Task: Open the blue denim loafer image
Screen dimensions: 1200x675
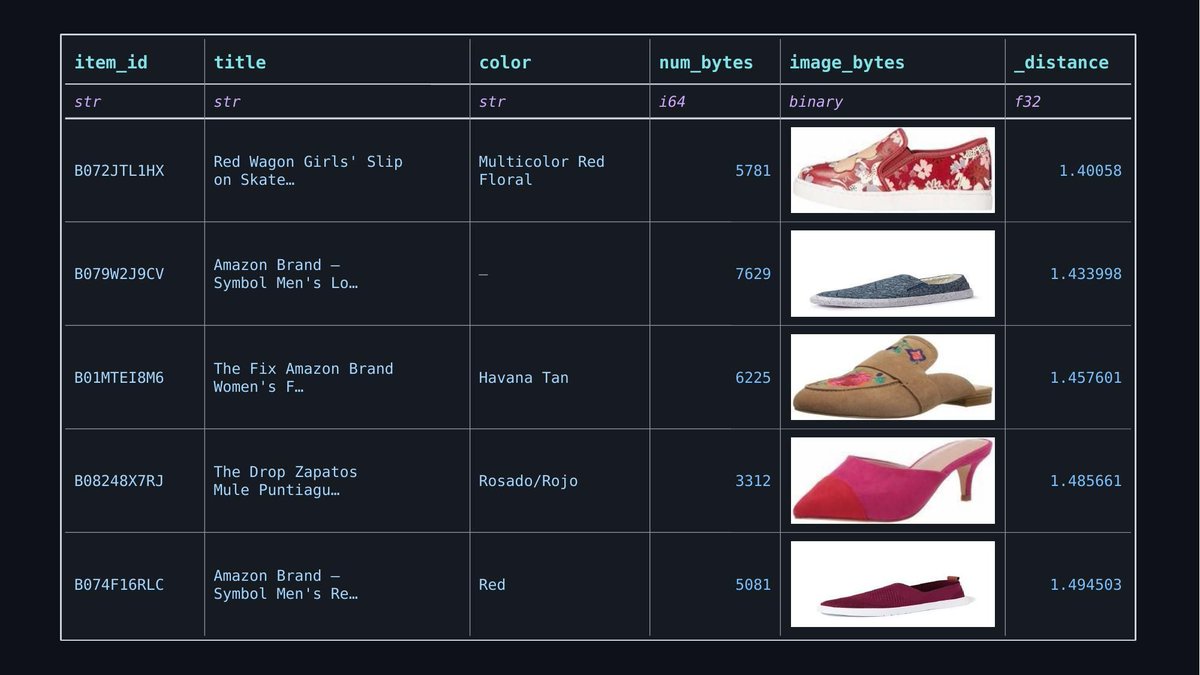Action: (x=893, y=274)
